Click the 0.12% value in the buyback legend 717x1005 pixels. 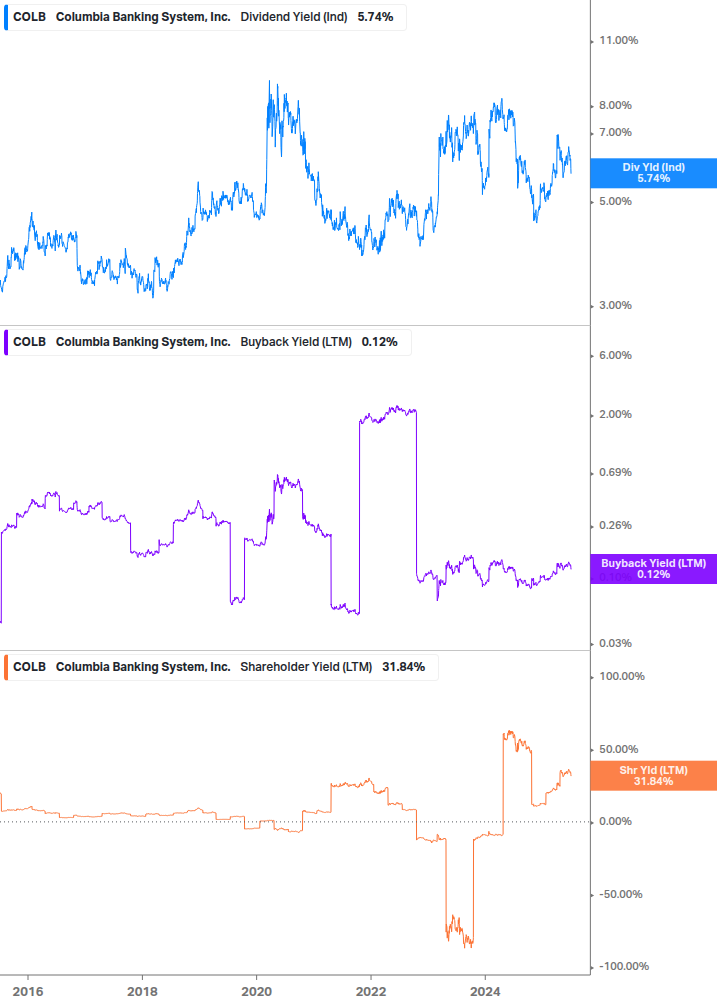(x=379, y=342)
